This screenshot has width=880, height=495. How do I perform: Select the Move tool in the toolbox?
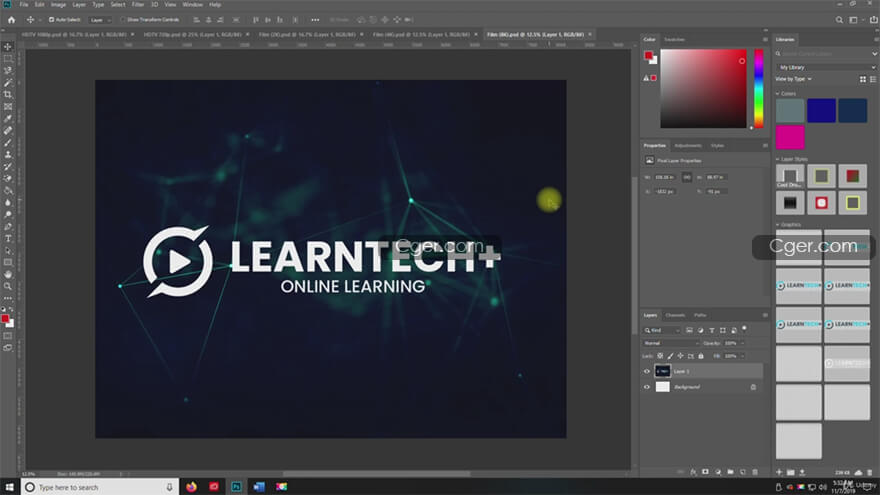click(8, 47)
